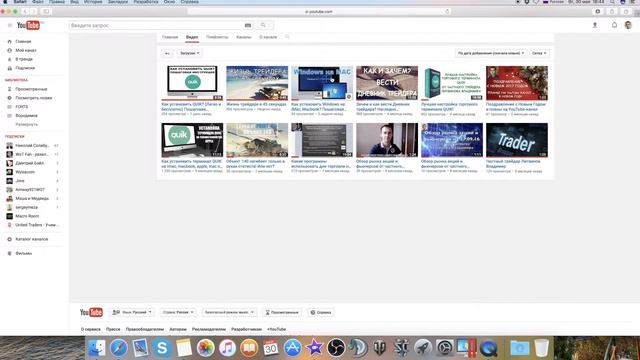Open Фильмы in the sidebar

(x=23, y=253)
